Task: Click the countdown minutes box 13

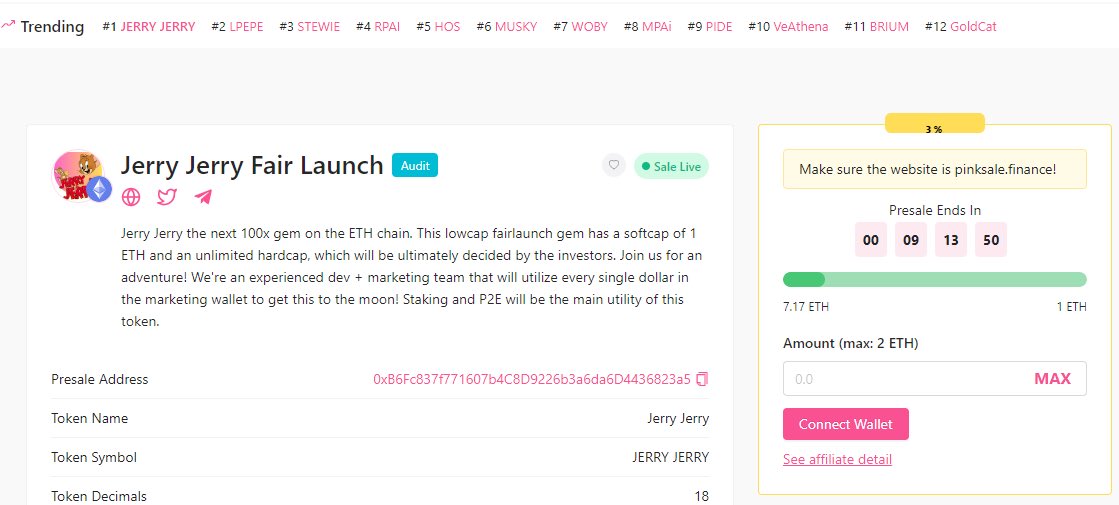Action: [951, 240]
